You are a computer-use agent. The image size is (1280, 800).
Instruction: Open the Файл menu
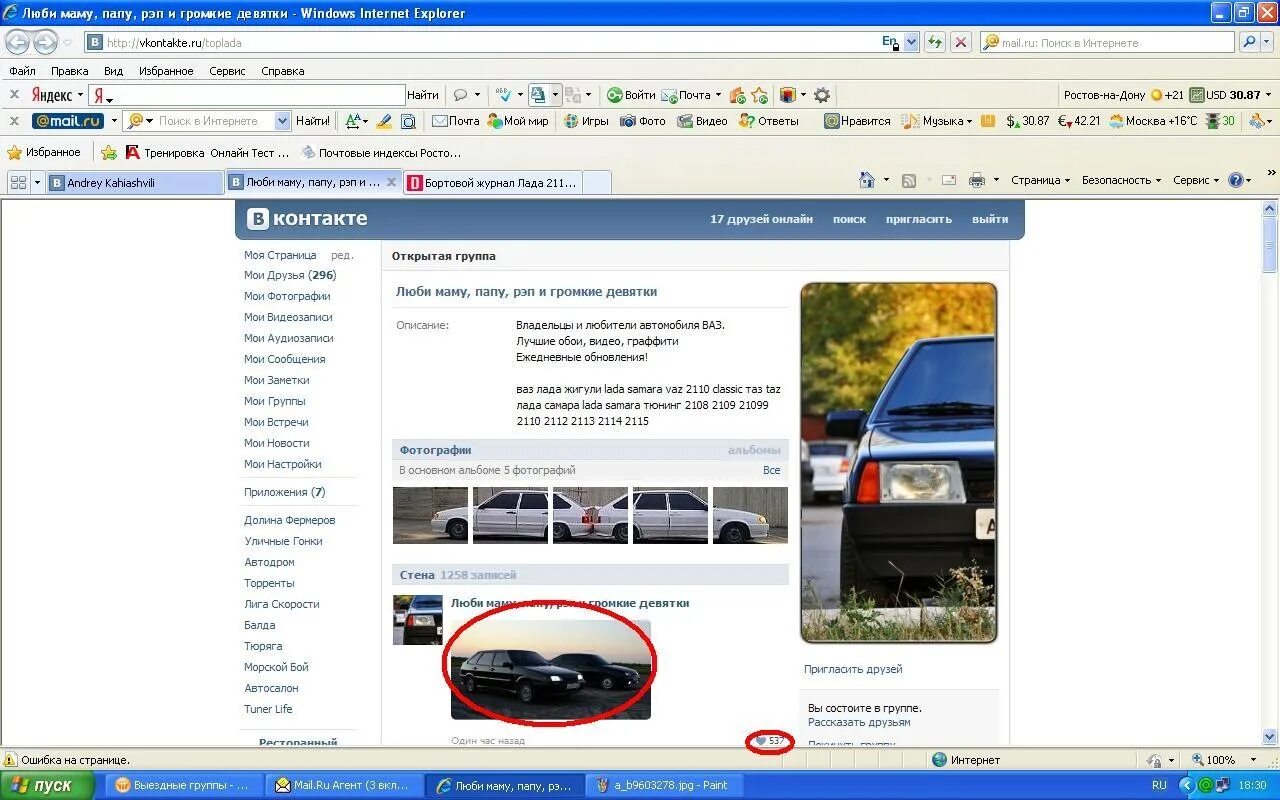[x=22, y=71]
